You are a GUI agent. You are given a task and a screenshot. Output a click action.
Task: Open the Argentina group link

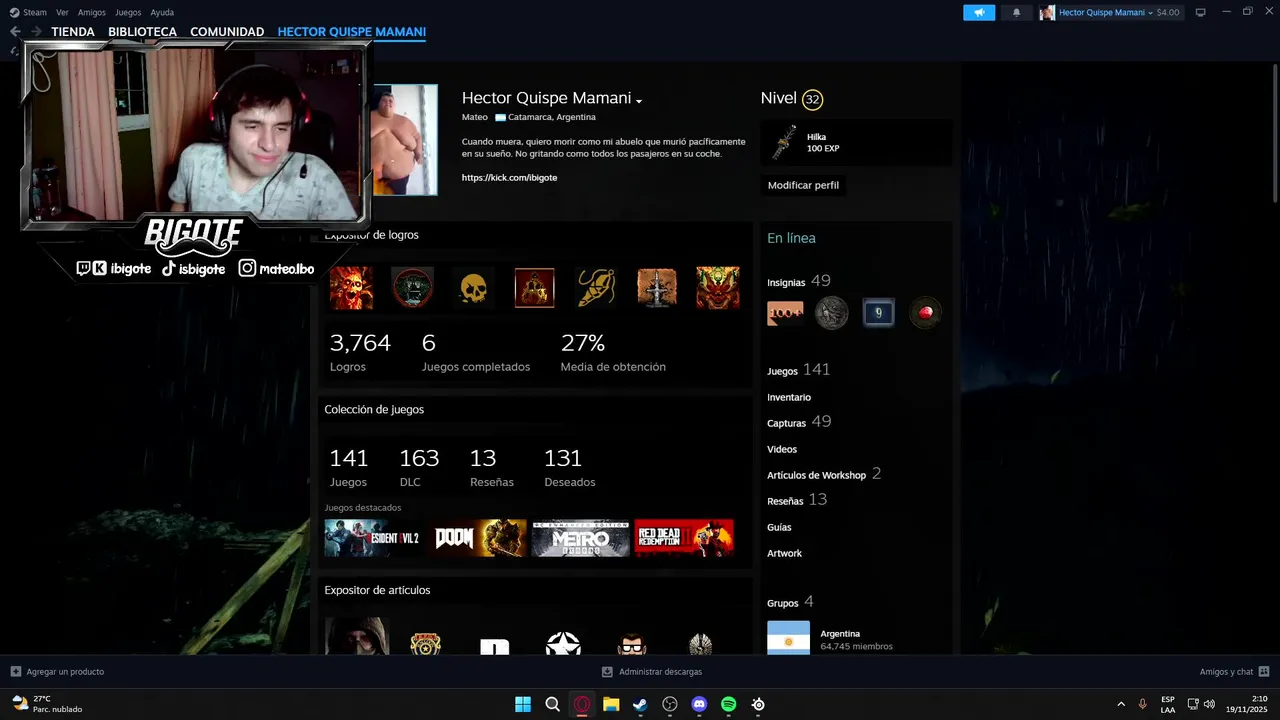click(840, 633)
